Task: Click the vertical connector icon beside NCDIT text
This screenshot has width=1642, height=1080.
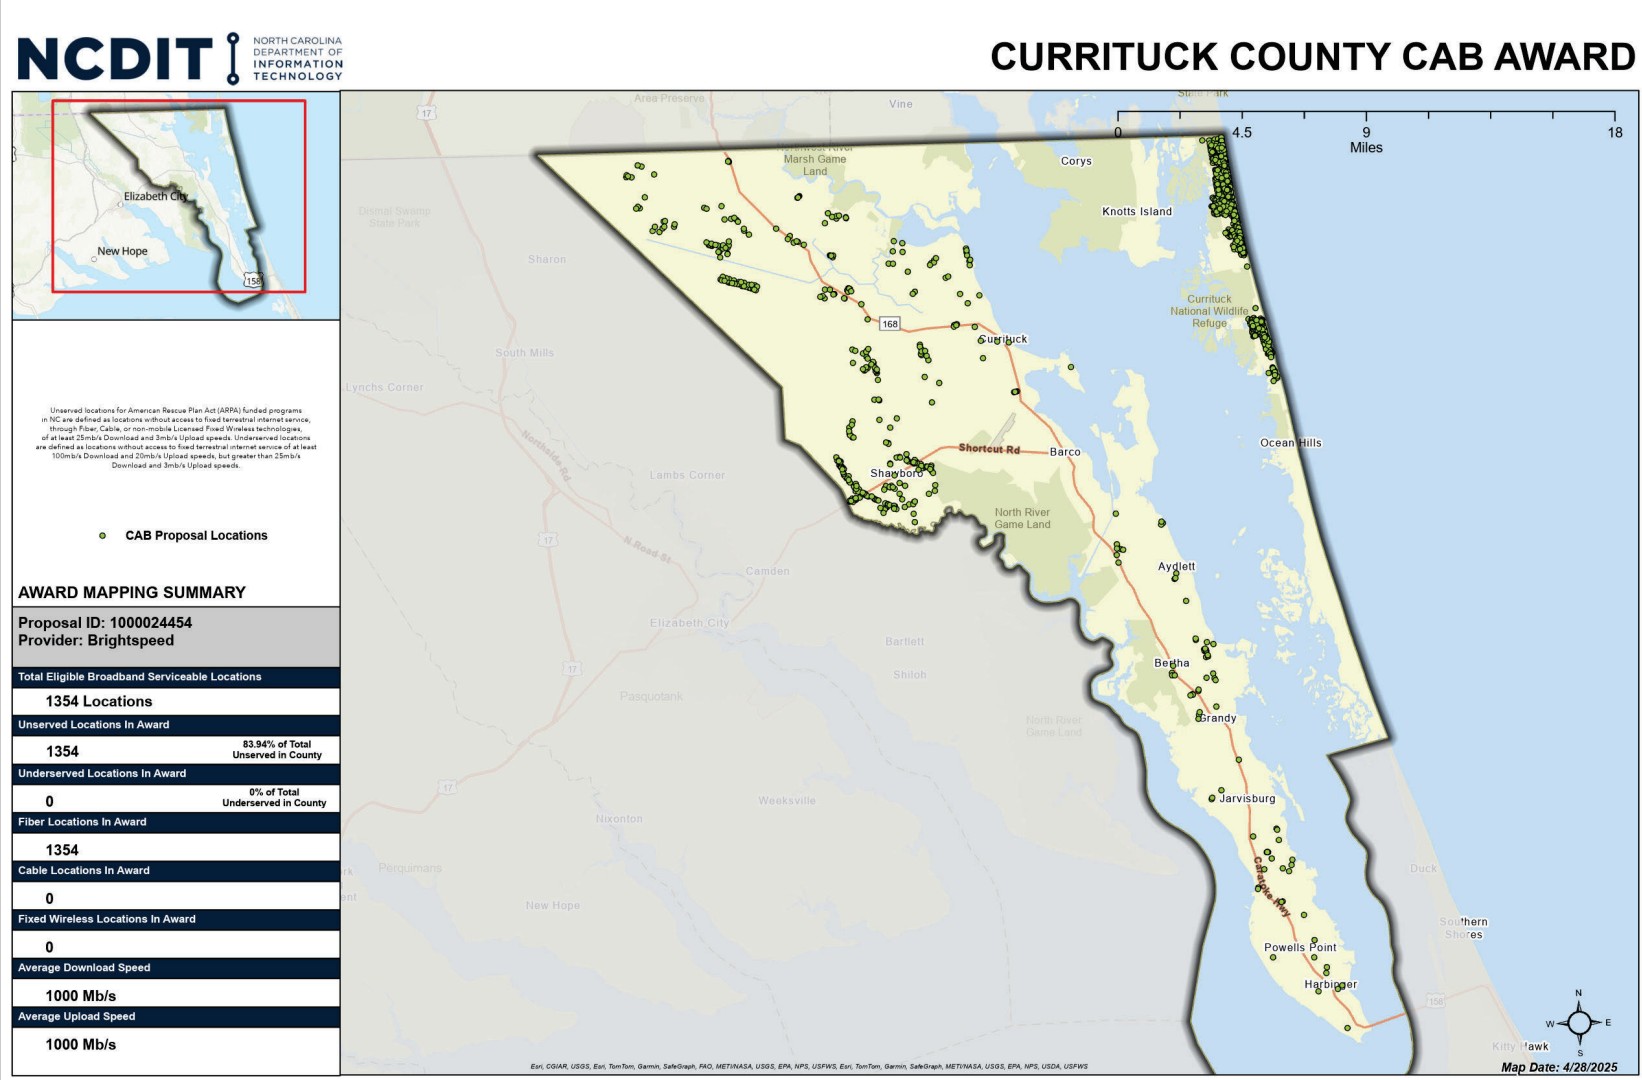Action: pos(233,58)
